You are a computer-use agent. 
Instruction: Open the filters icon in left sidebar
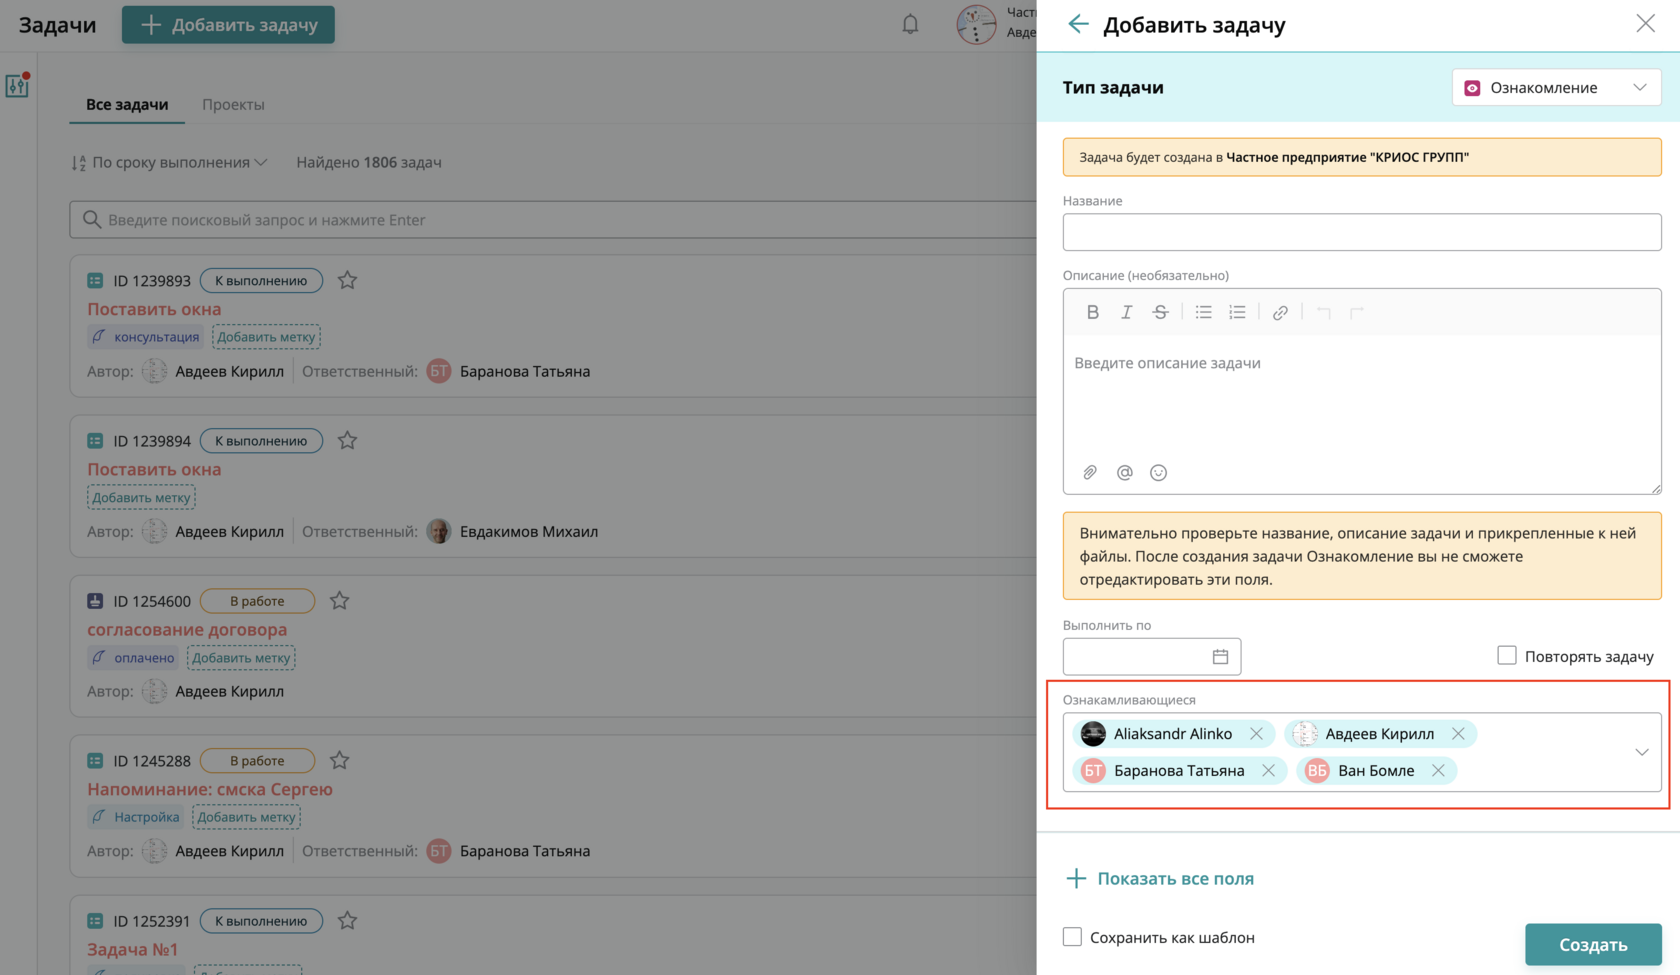point(17,86)
